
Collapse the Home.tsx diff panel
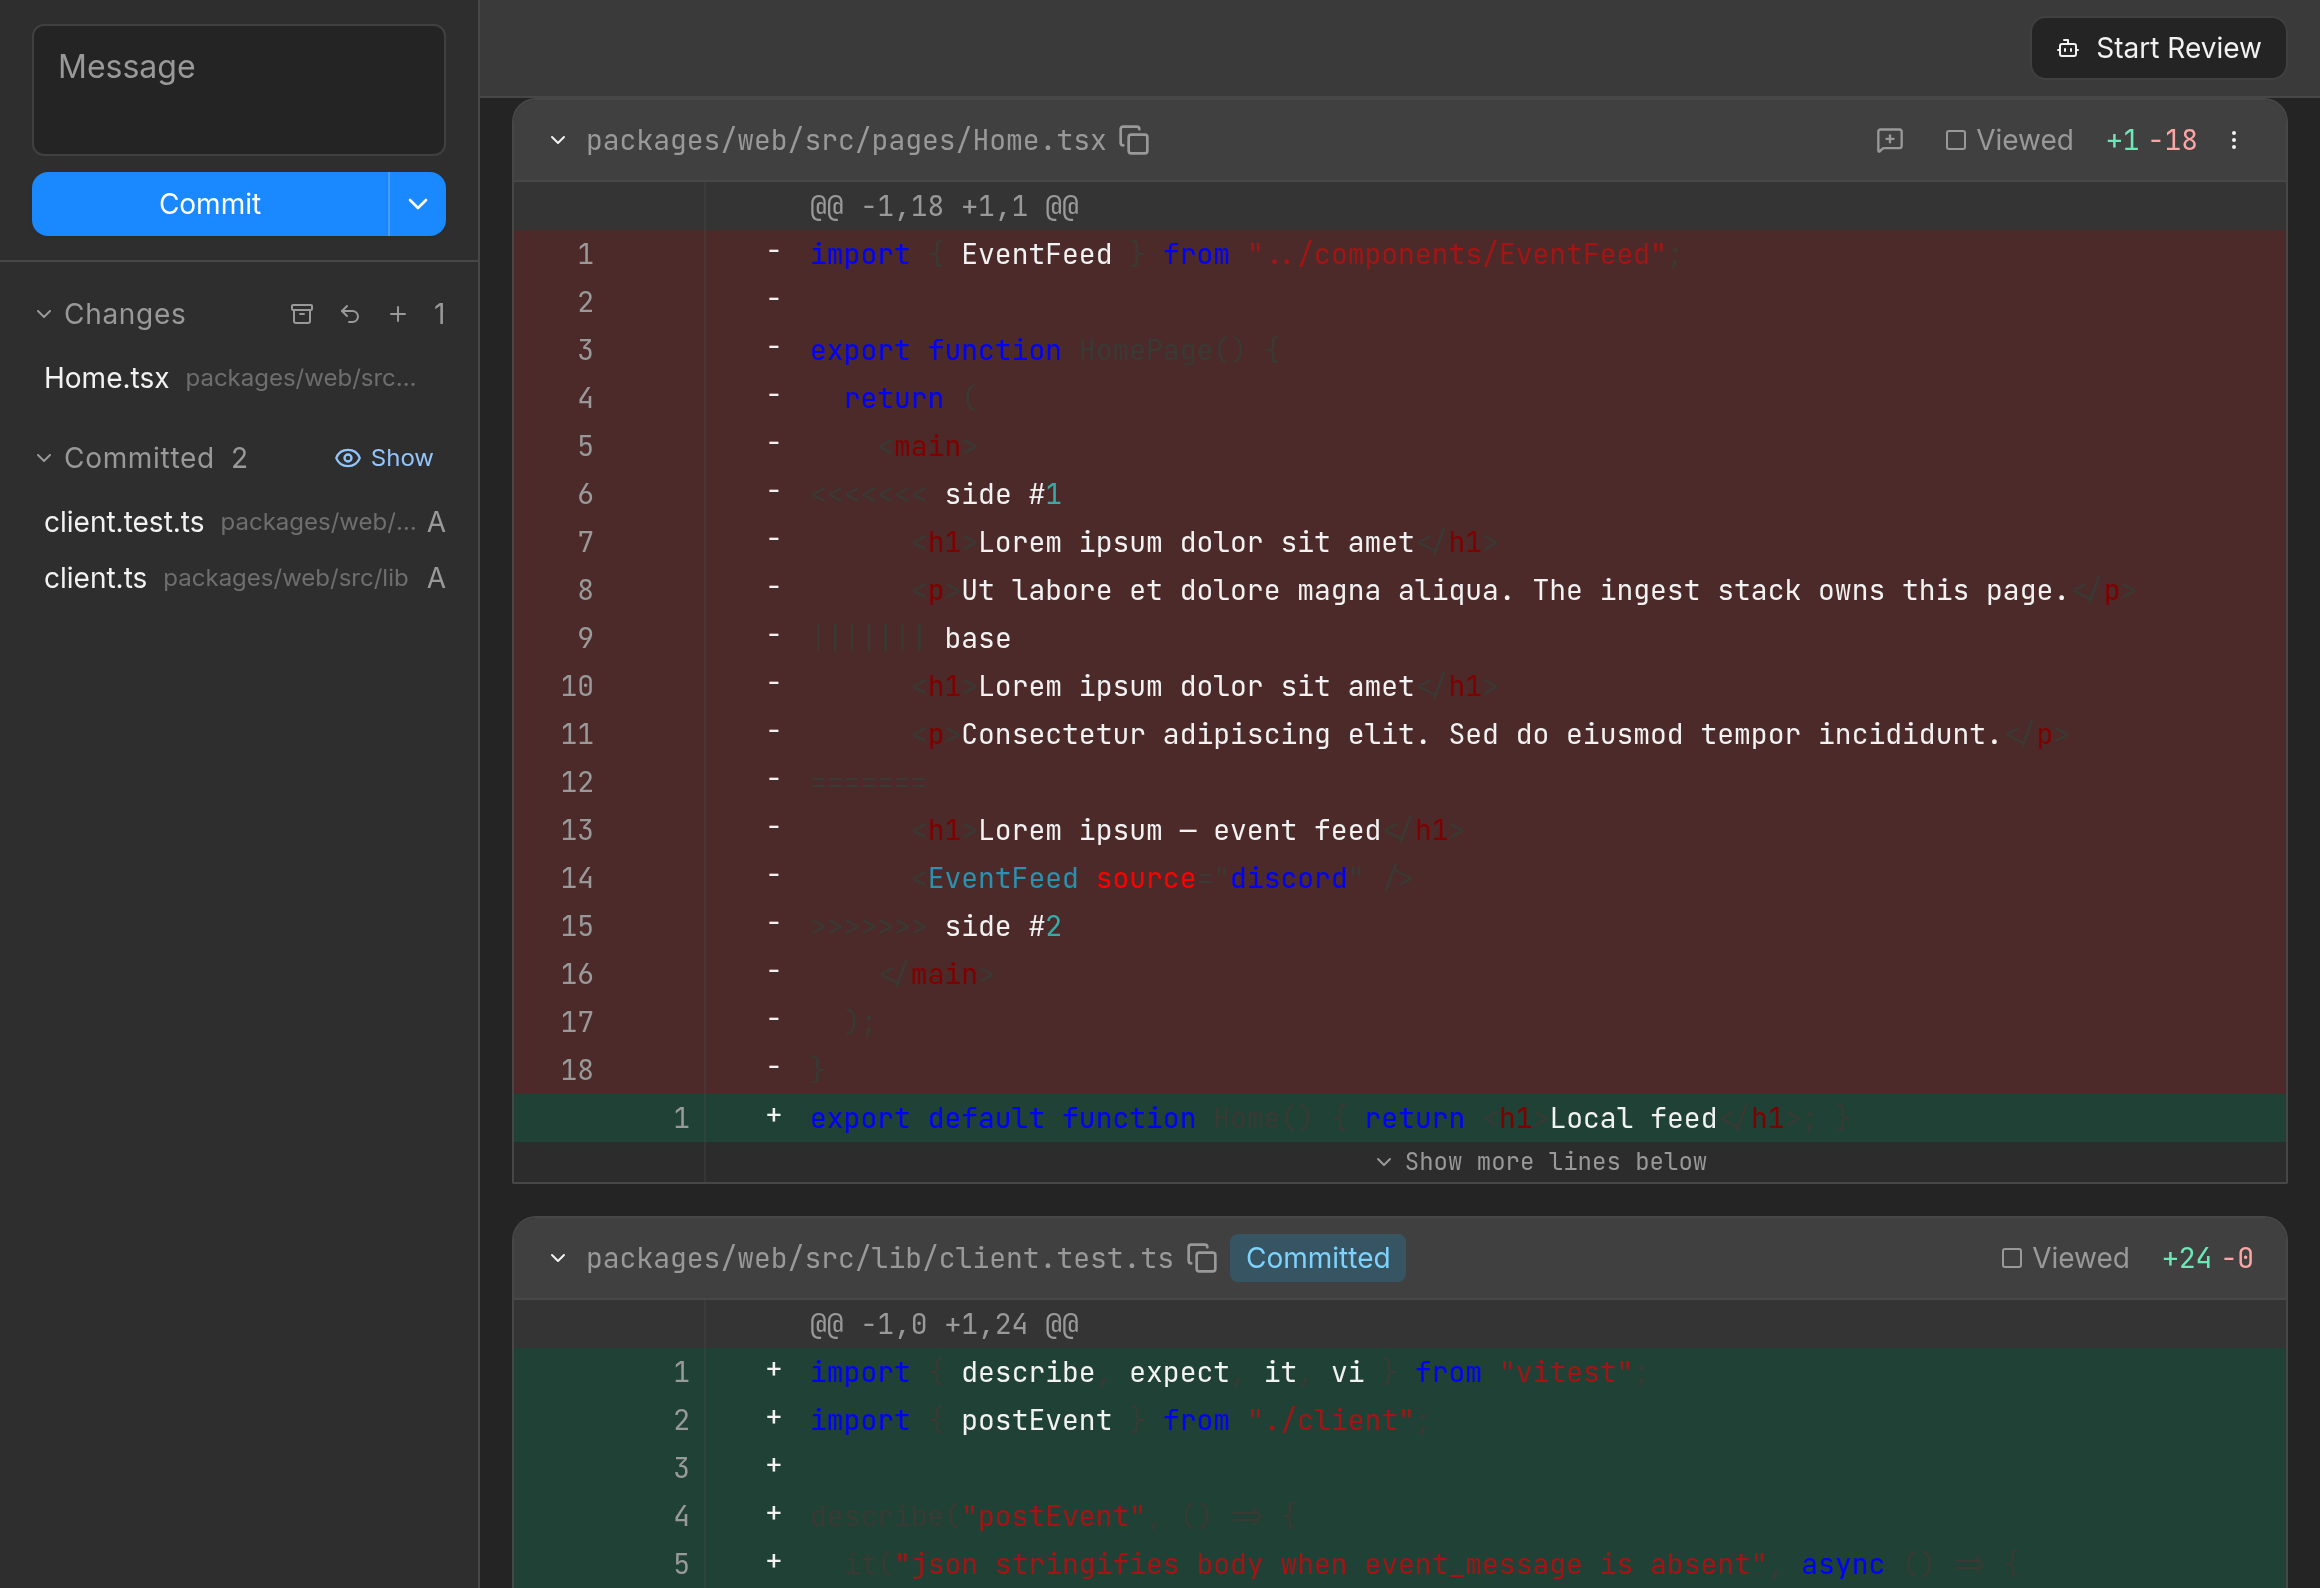point(558,141)
